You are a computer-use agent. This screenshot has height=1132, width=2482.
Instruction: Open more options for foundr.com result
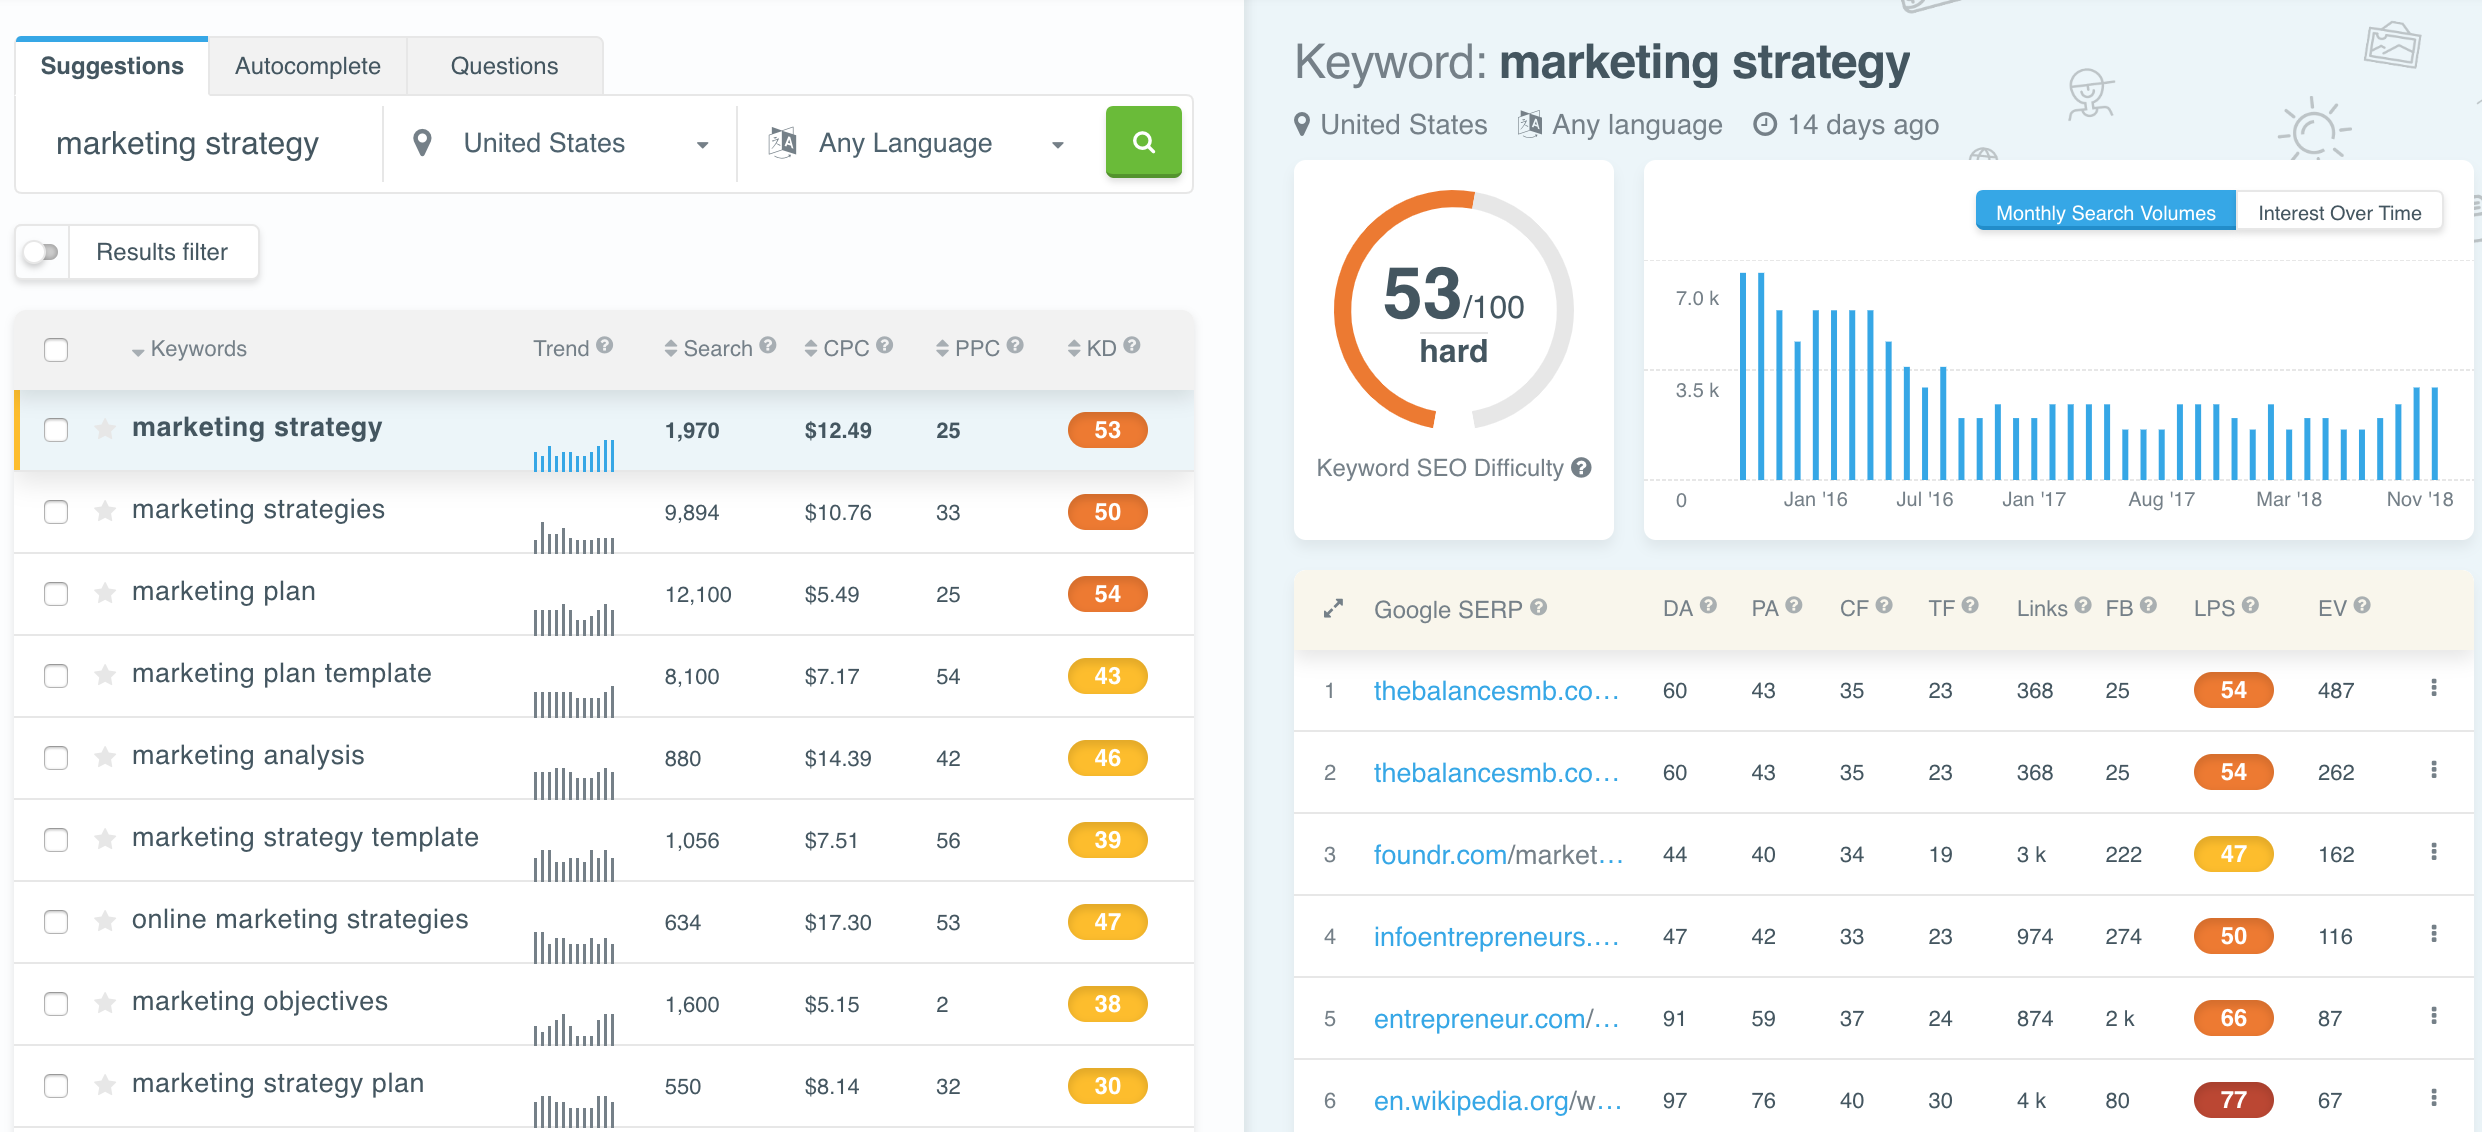(x=2434, y=852)
